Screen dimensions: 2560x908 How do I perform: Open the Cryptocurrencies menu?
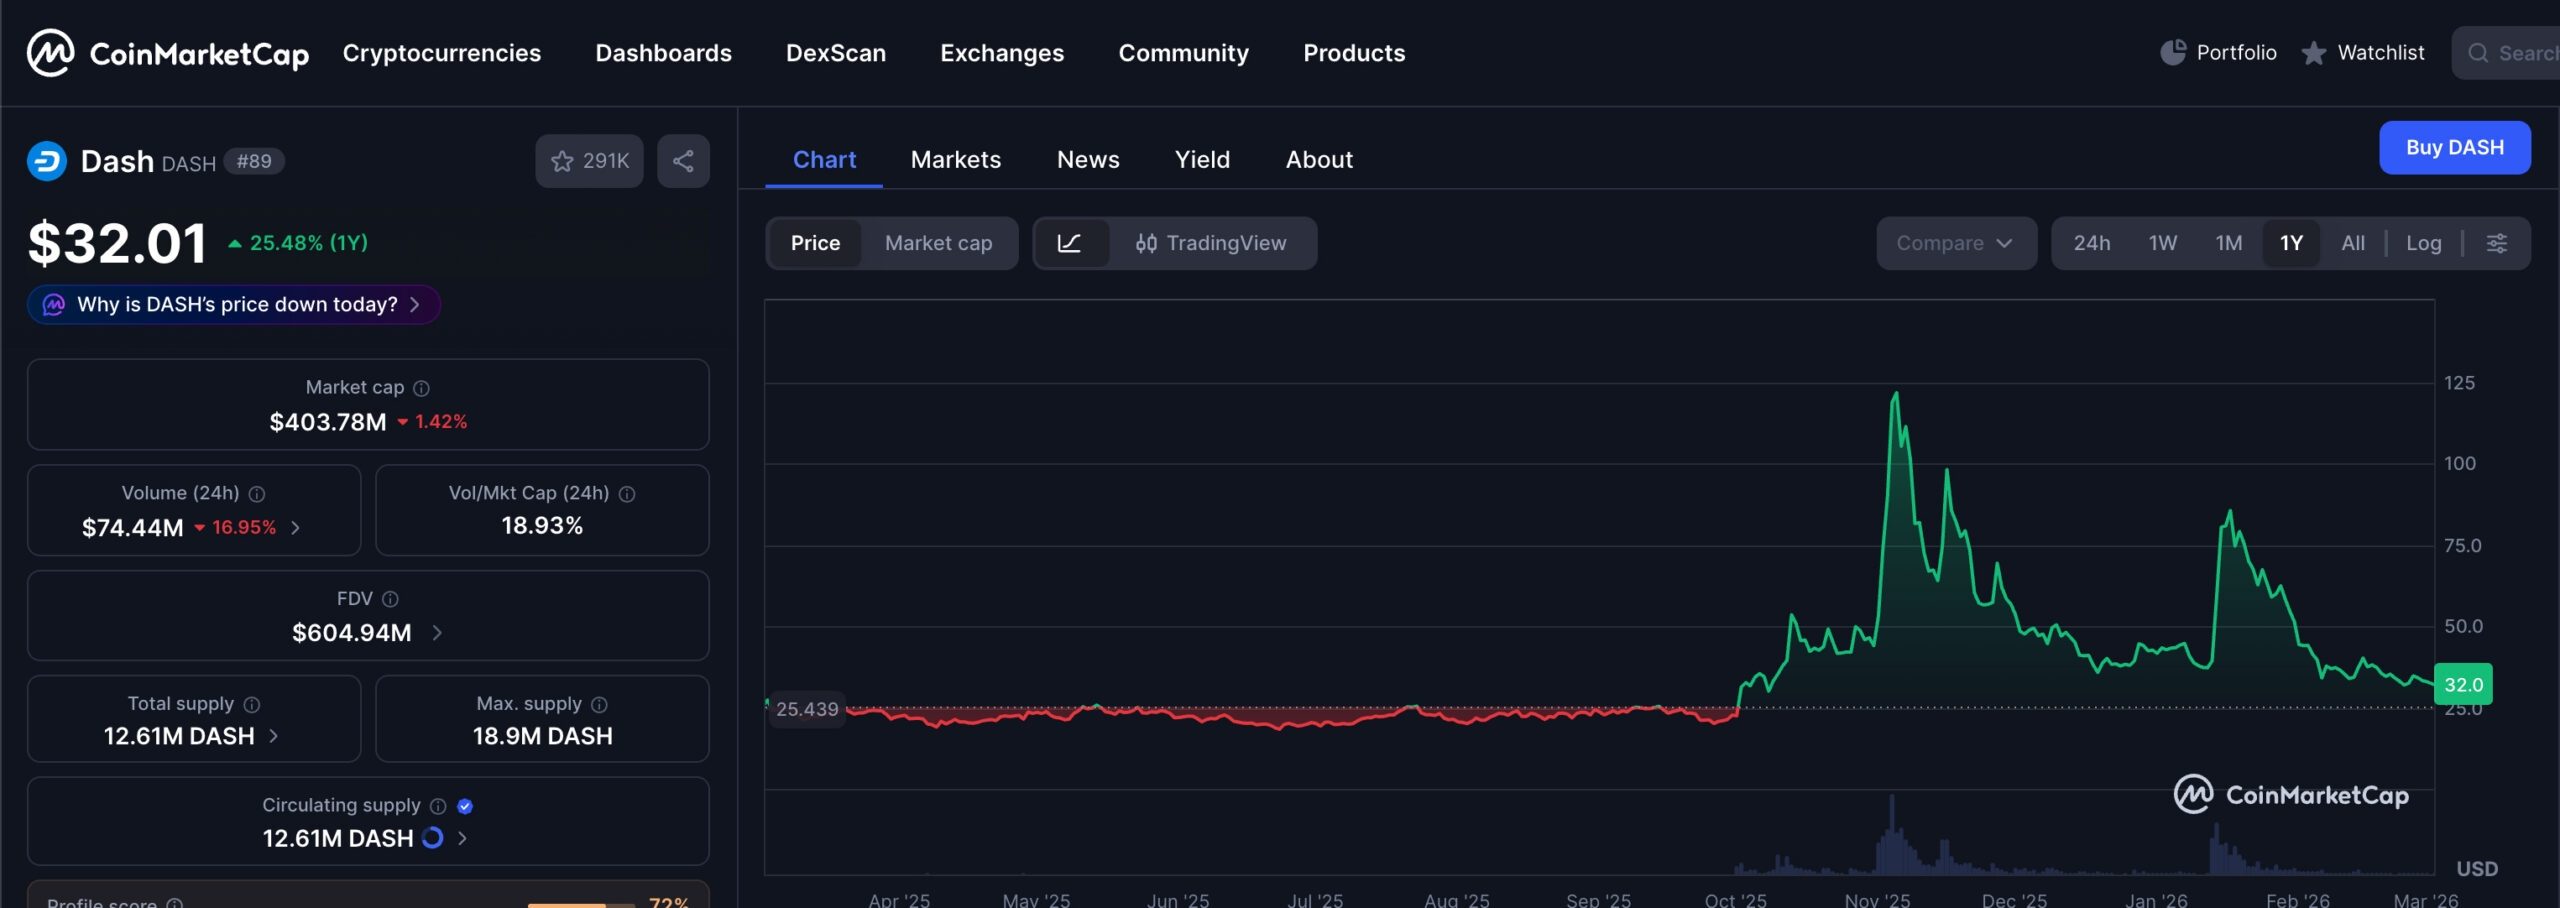click(441, 53)
